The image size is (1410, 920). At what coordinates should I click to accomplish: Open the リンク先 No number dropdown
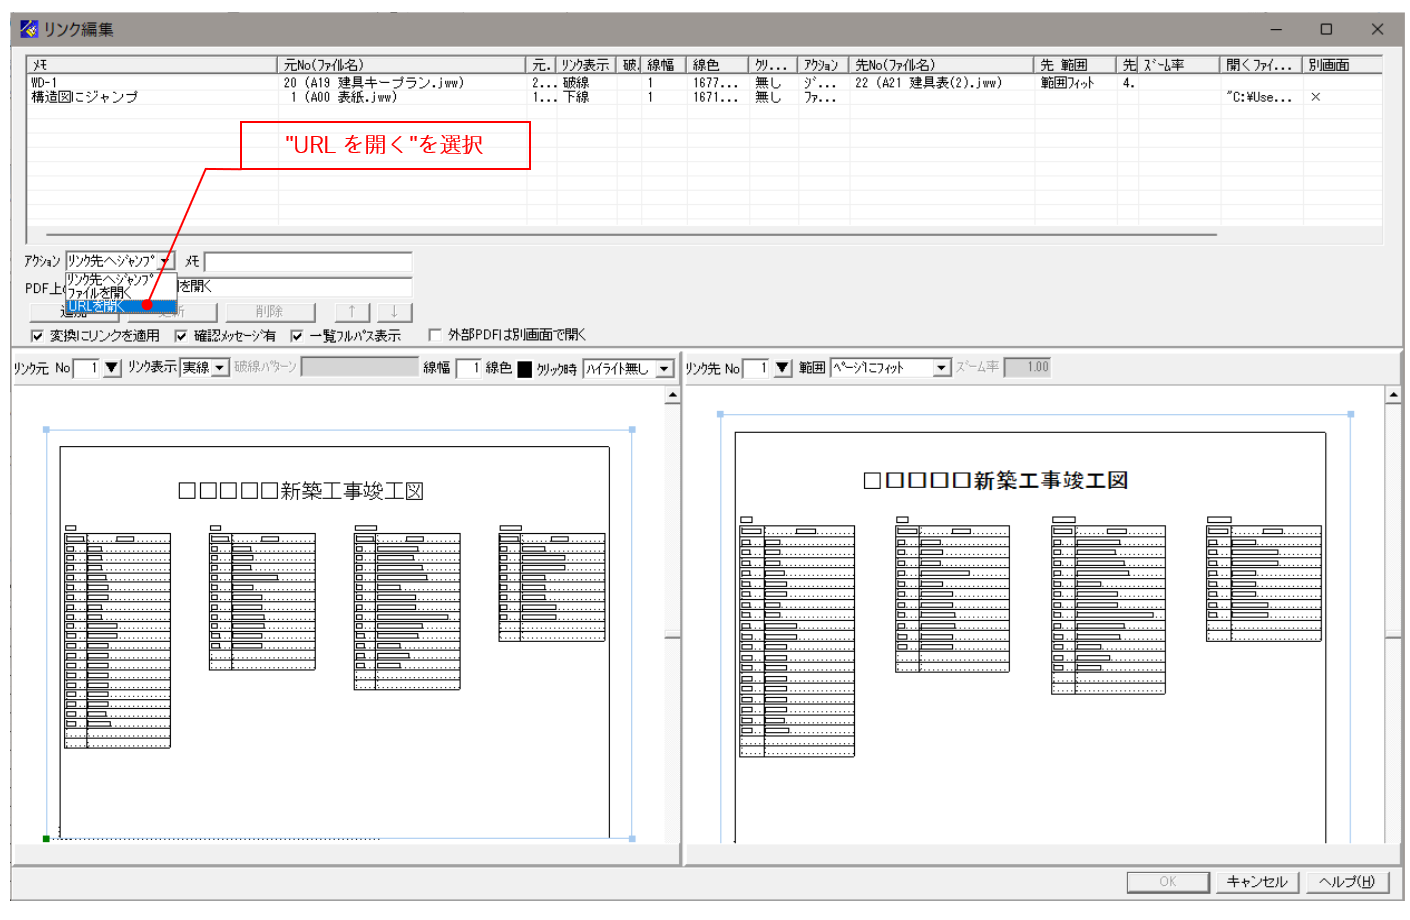(782, 367)
